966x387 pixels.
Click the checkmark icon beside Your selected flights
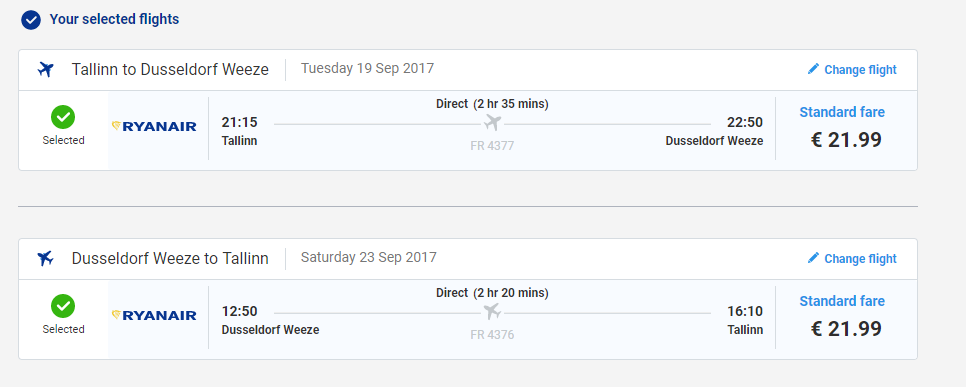pos(31,20)
